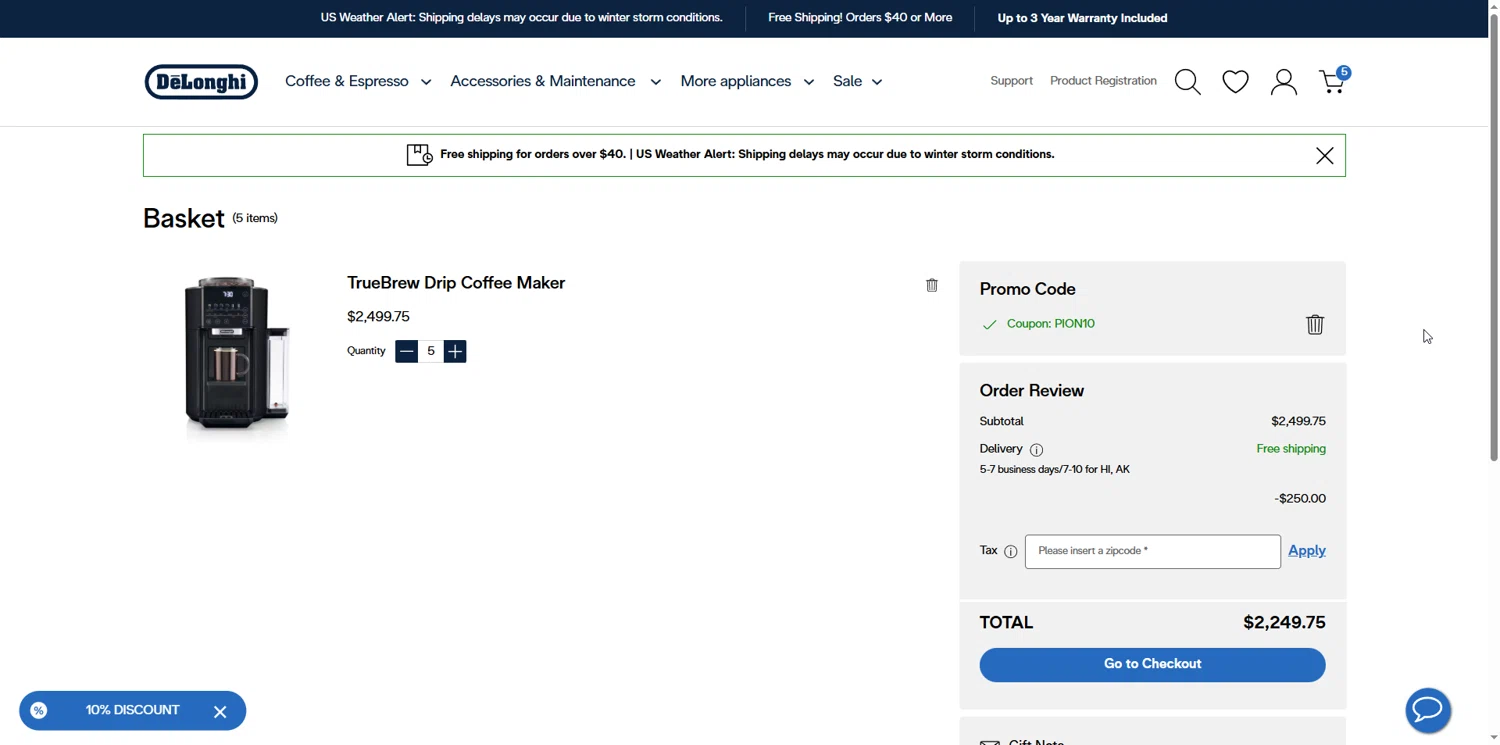1500x745 pixels.
Task: Click the percent icon on discount badge
Action: pos(39,711)
